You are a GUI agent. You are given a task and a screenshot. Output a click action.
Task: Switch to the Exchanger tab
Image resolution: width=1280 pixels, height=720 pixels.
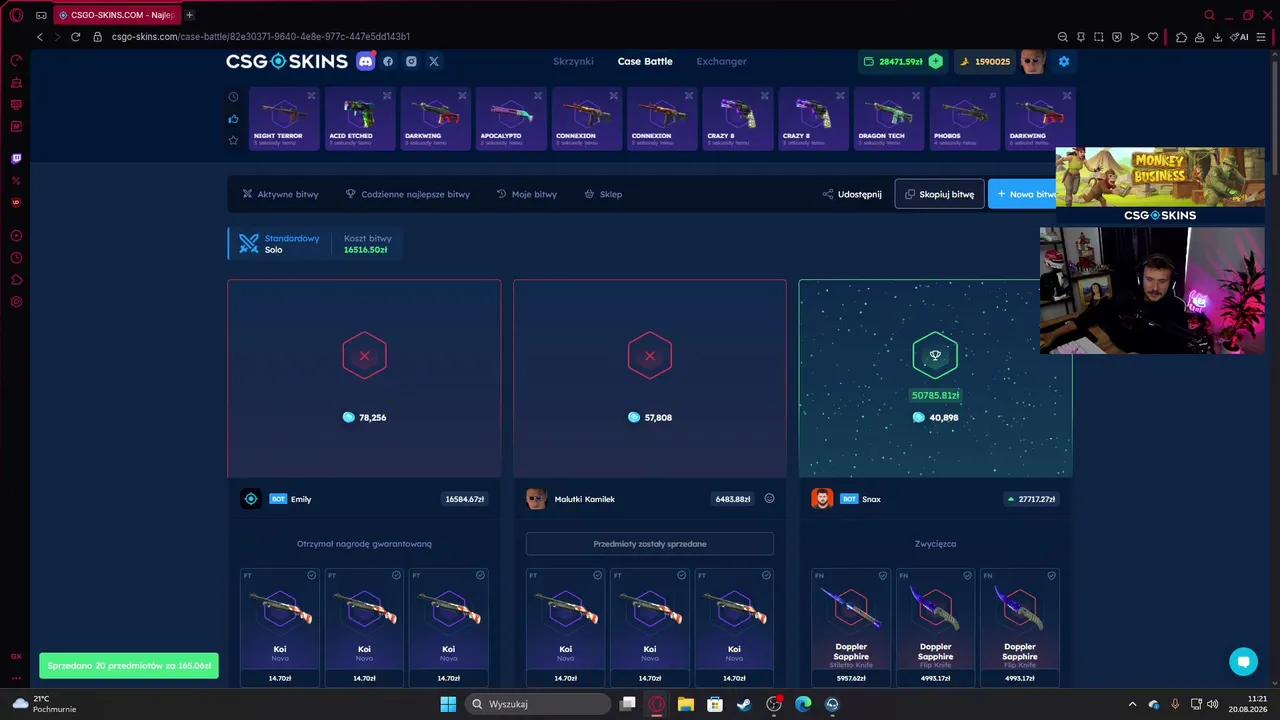[x=722, y=61]
